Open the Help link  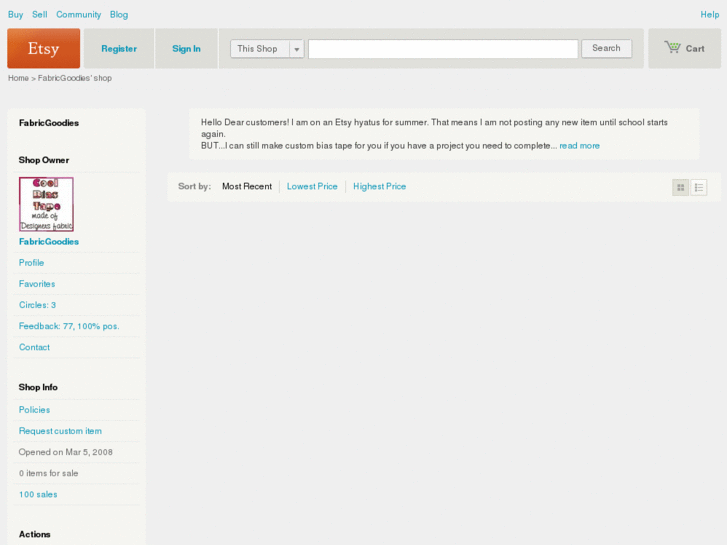[709, 14]
